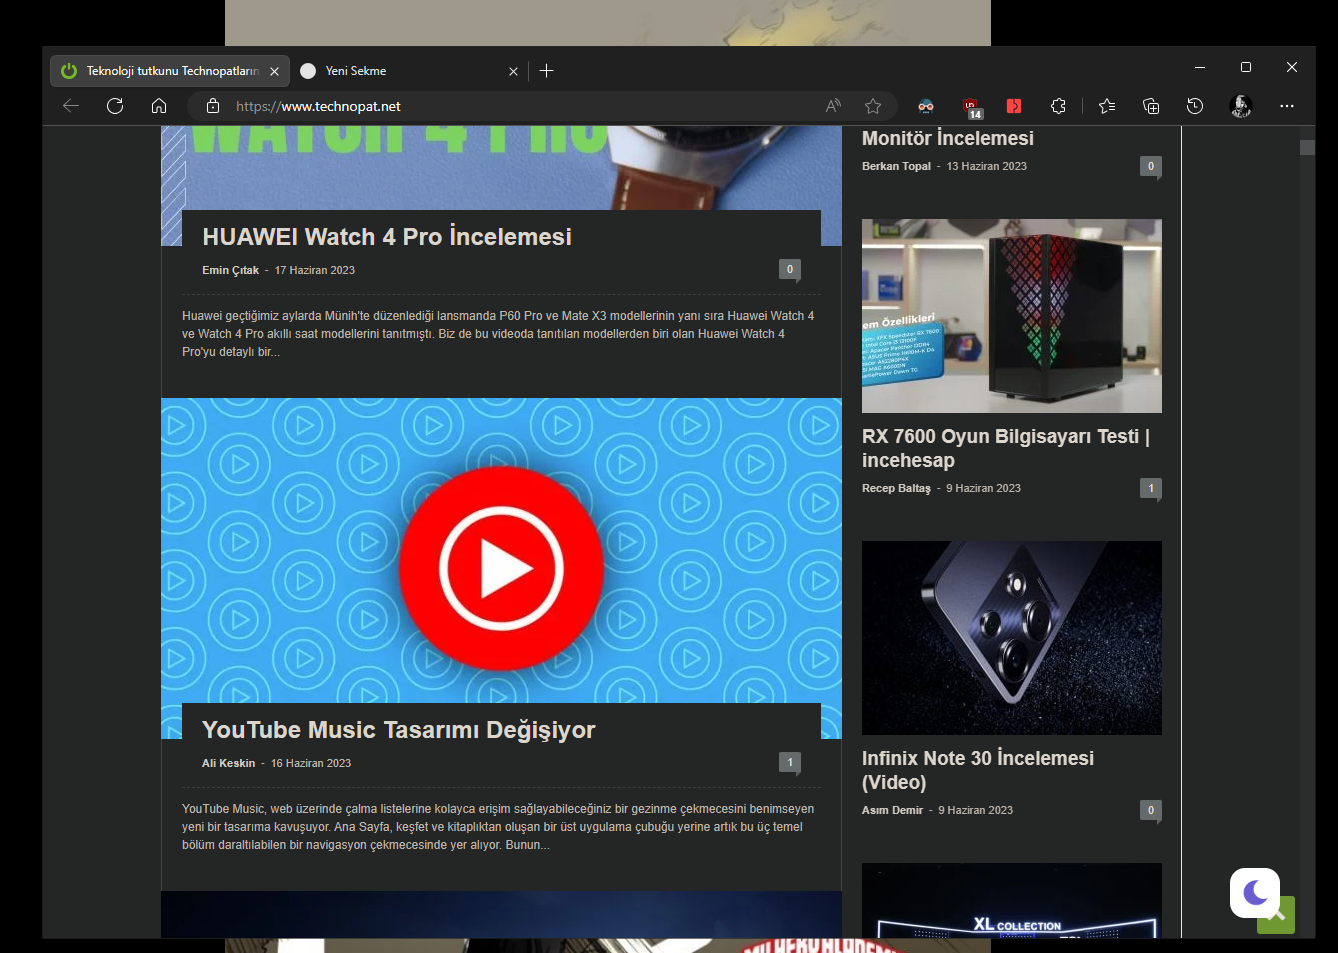Activate the Read Aloud icon
Screen dimensions: 1338x953
(833, 106)
